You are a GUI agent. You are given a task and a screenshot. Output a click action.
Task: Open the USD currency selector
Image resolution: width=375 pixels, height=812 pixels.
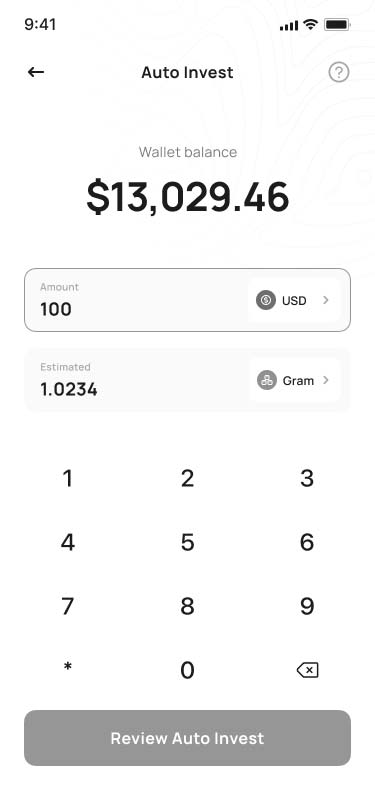(294, 300)
